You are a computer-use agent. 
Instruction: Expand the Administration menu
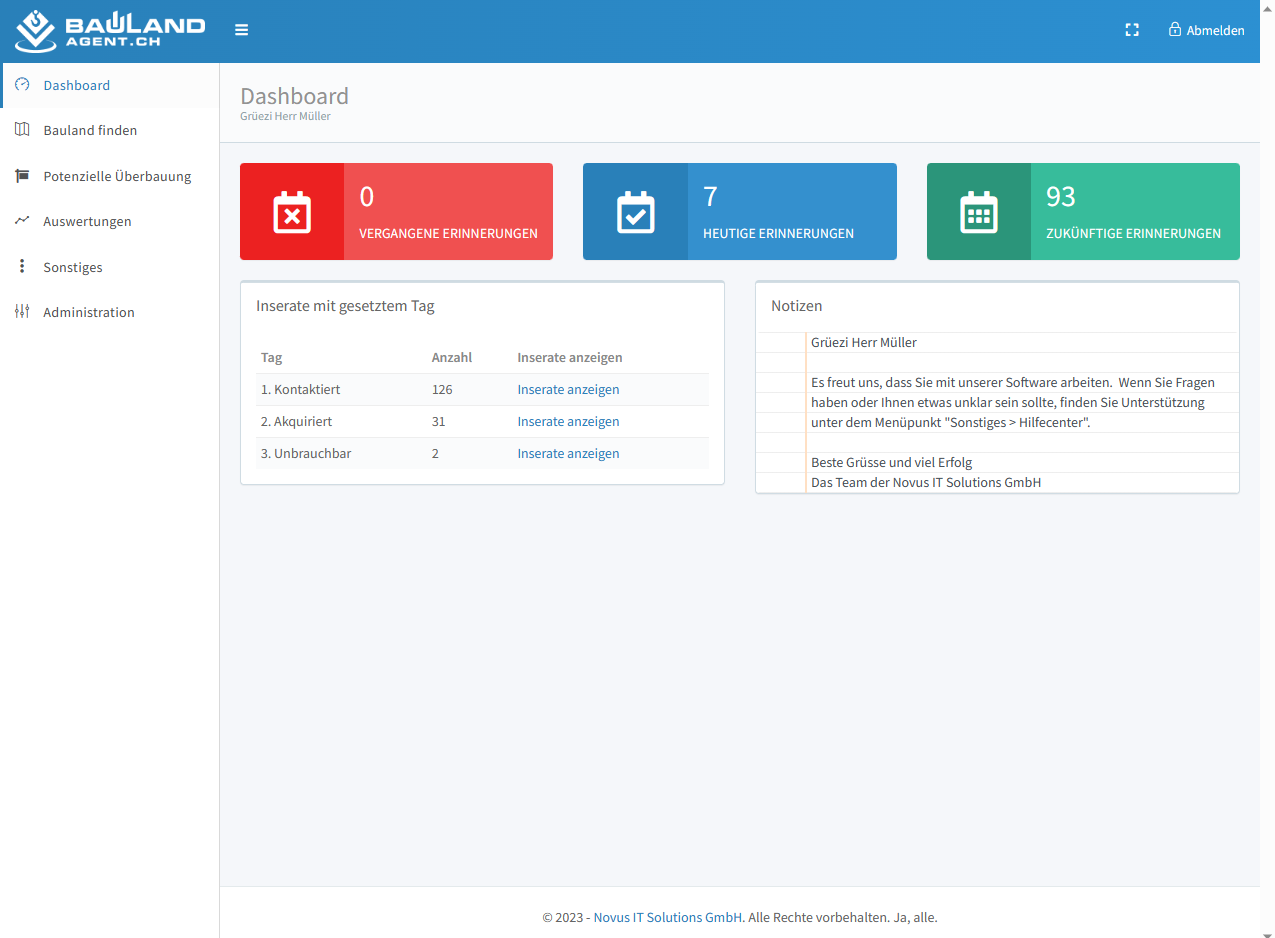(88, 312)
